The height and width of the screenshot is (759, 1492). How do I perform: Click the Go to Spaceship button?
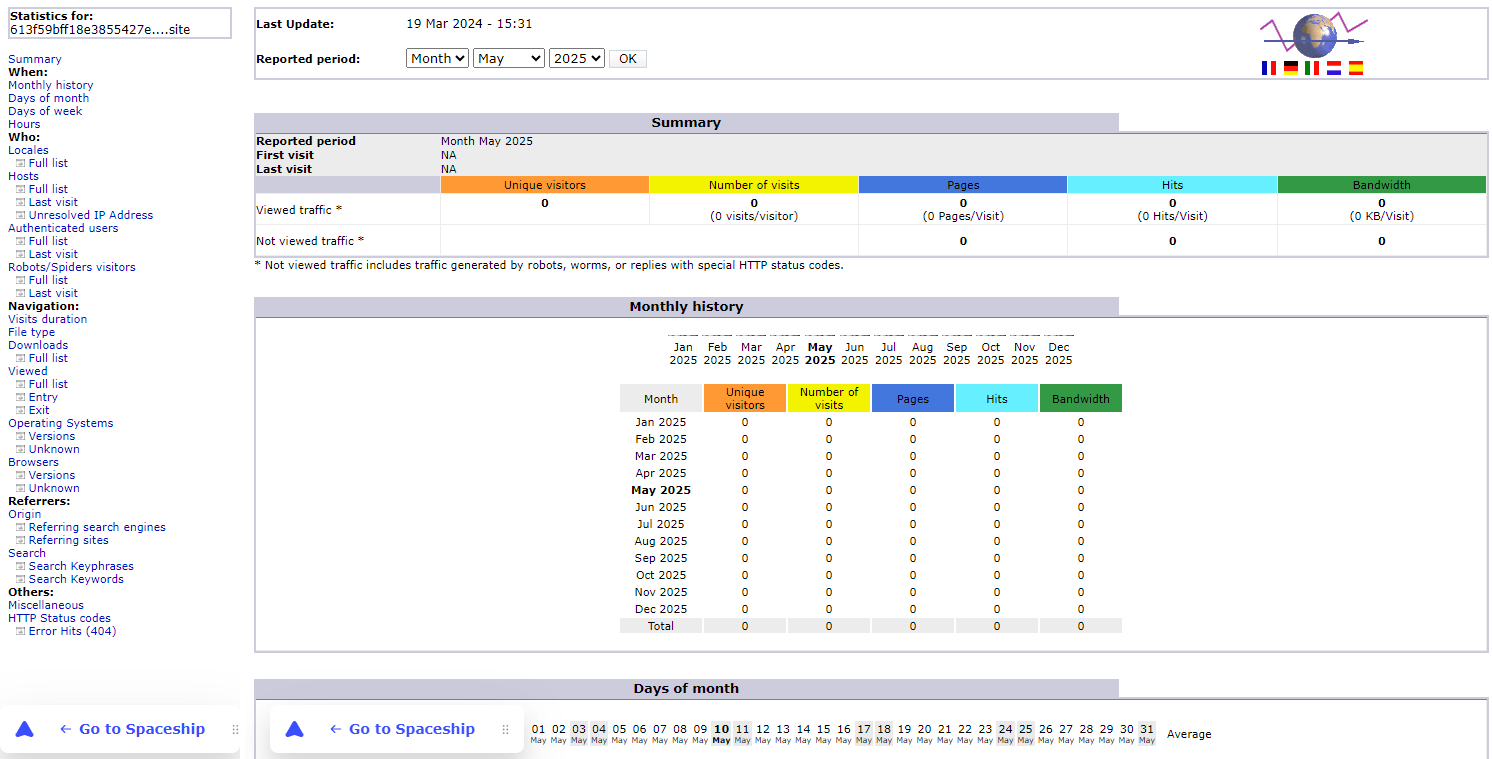tap(136, 728)
